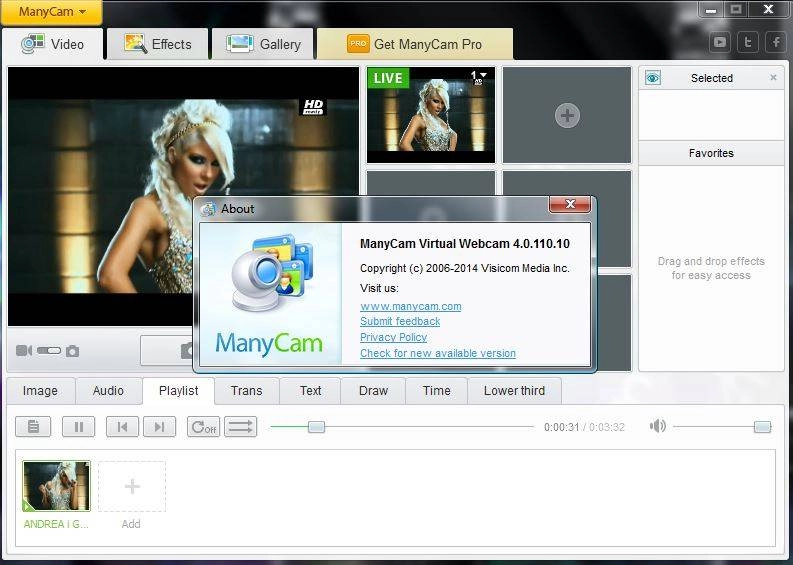Click the small snapshot camera icon

73,351
